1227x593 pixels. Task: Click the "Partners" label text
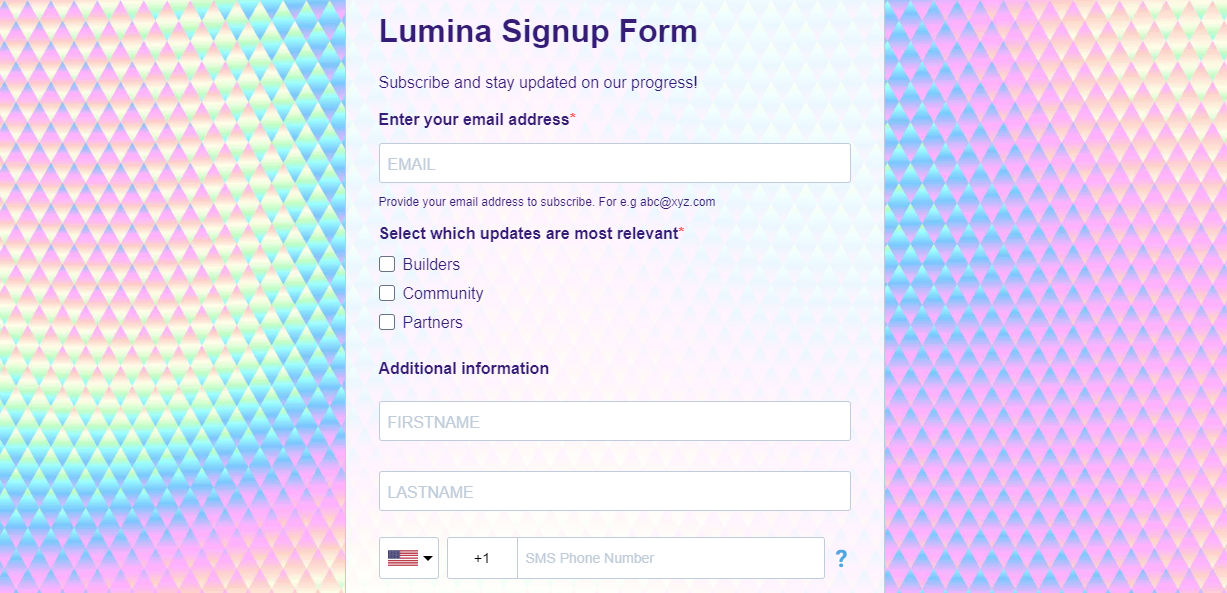click(433, 322)
